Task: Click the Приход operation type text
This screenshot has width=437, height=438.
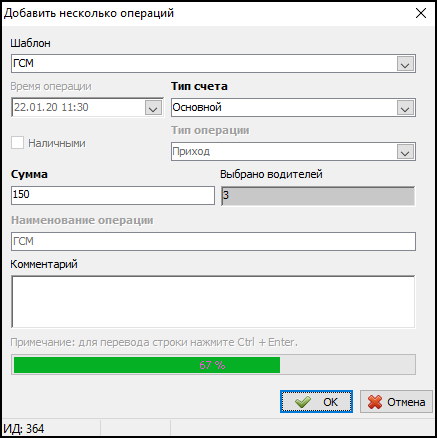Action: click(191, 152)
